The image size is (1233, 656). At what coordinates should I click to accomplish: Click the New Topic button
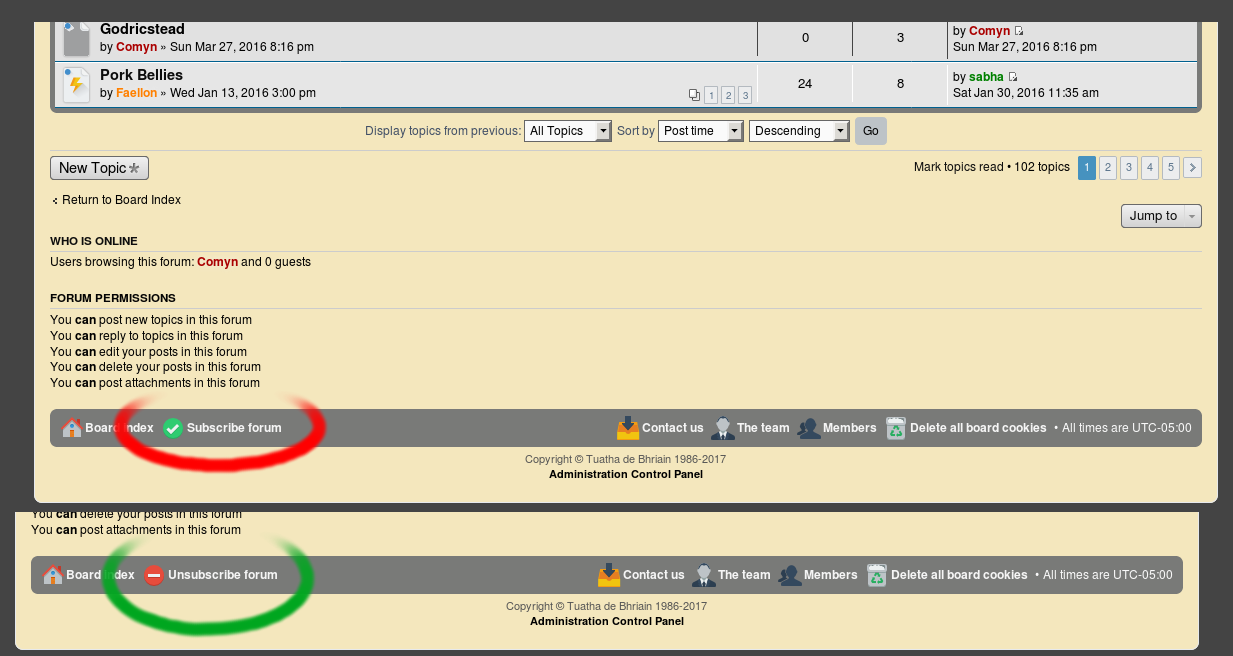coord(99,168)
